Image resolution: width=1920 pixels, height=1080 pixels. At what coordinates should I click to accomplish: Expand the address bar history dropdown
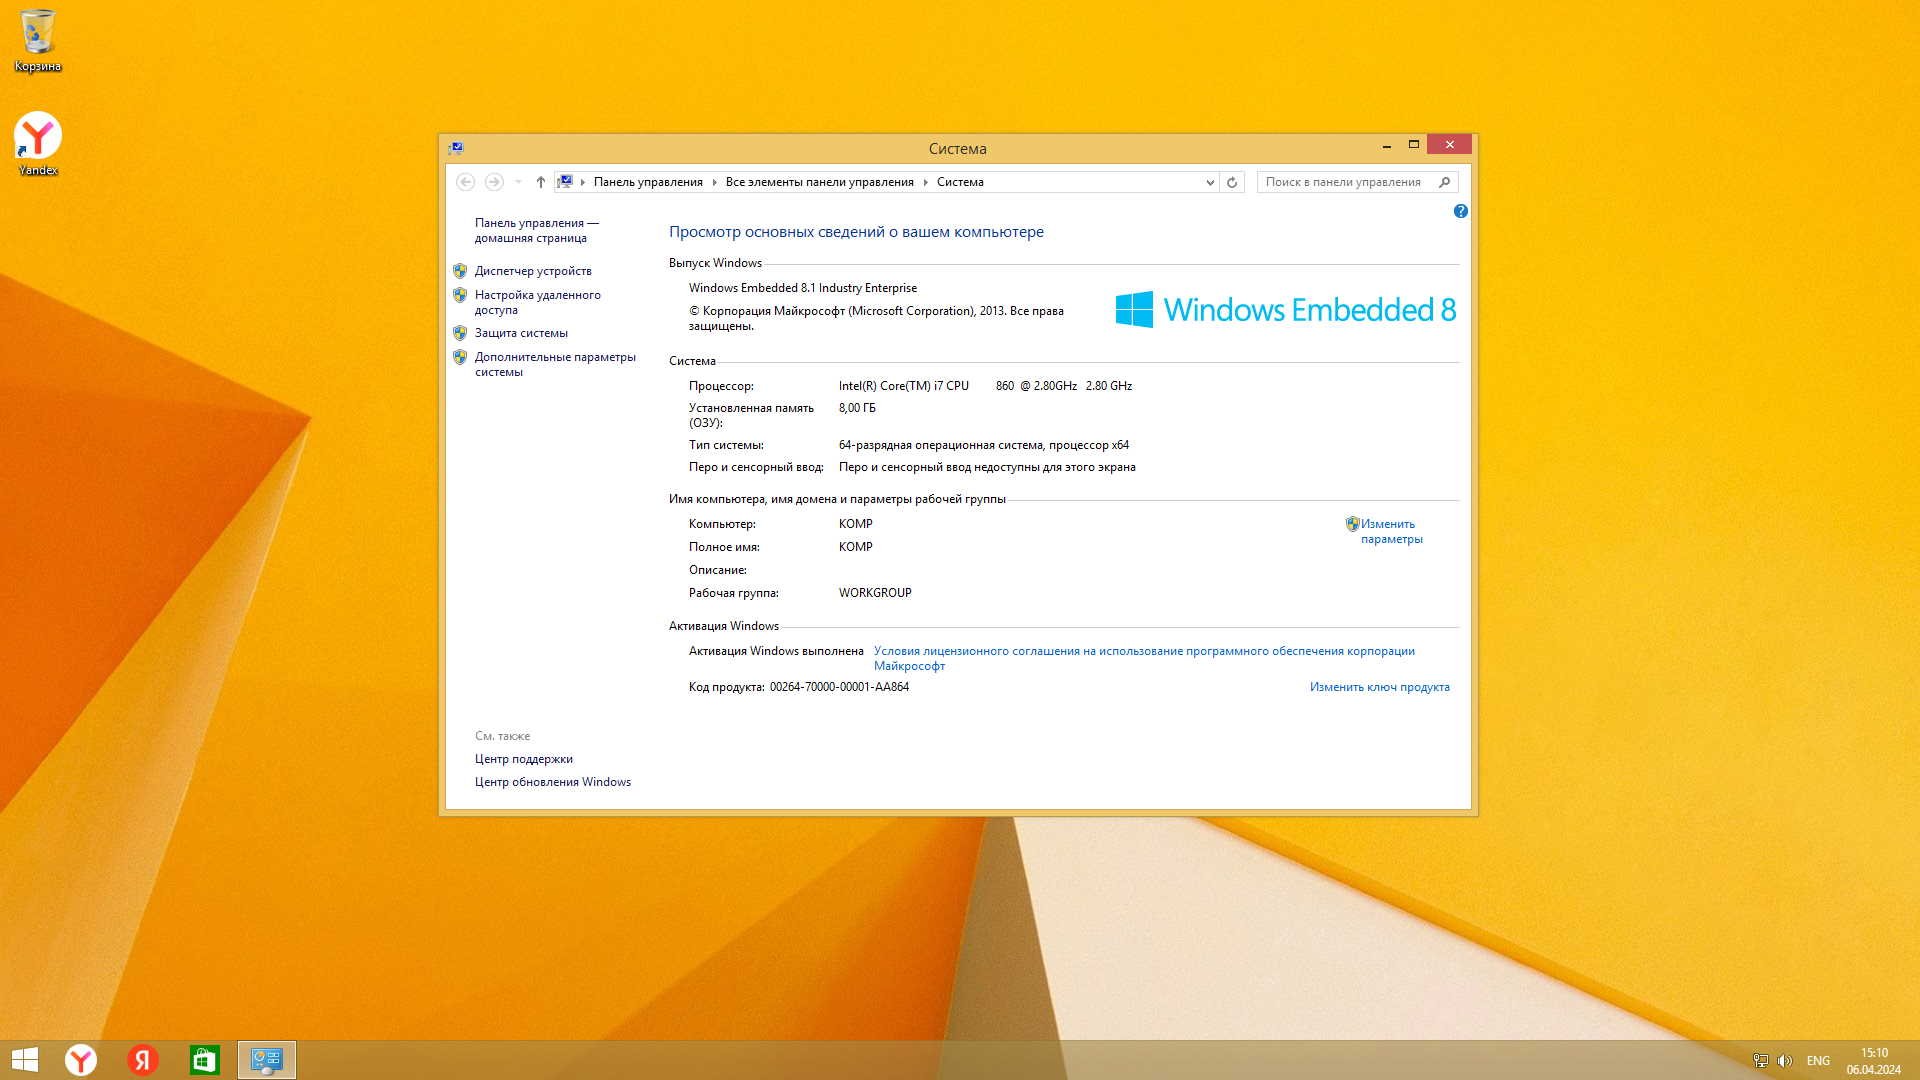[1210, 182]
